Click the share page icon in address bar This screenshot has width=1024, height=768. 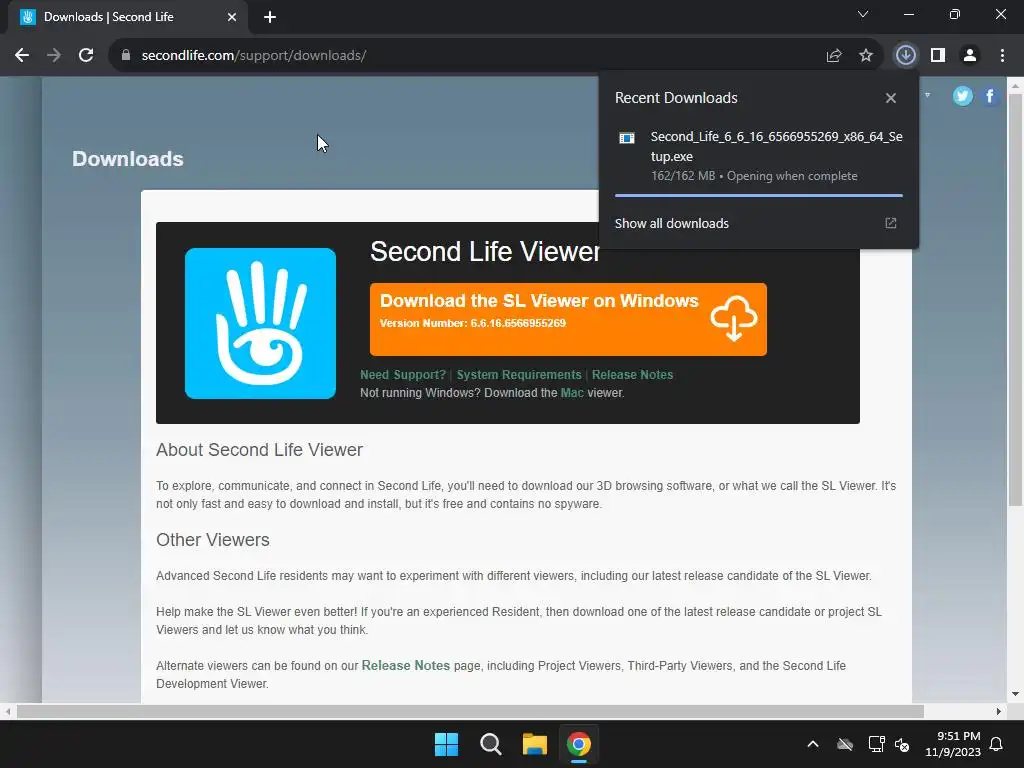(x=834, y=56)
